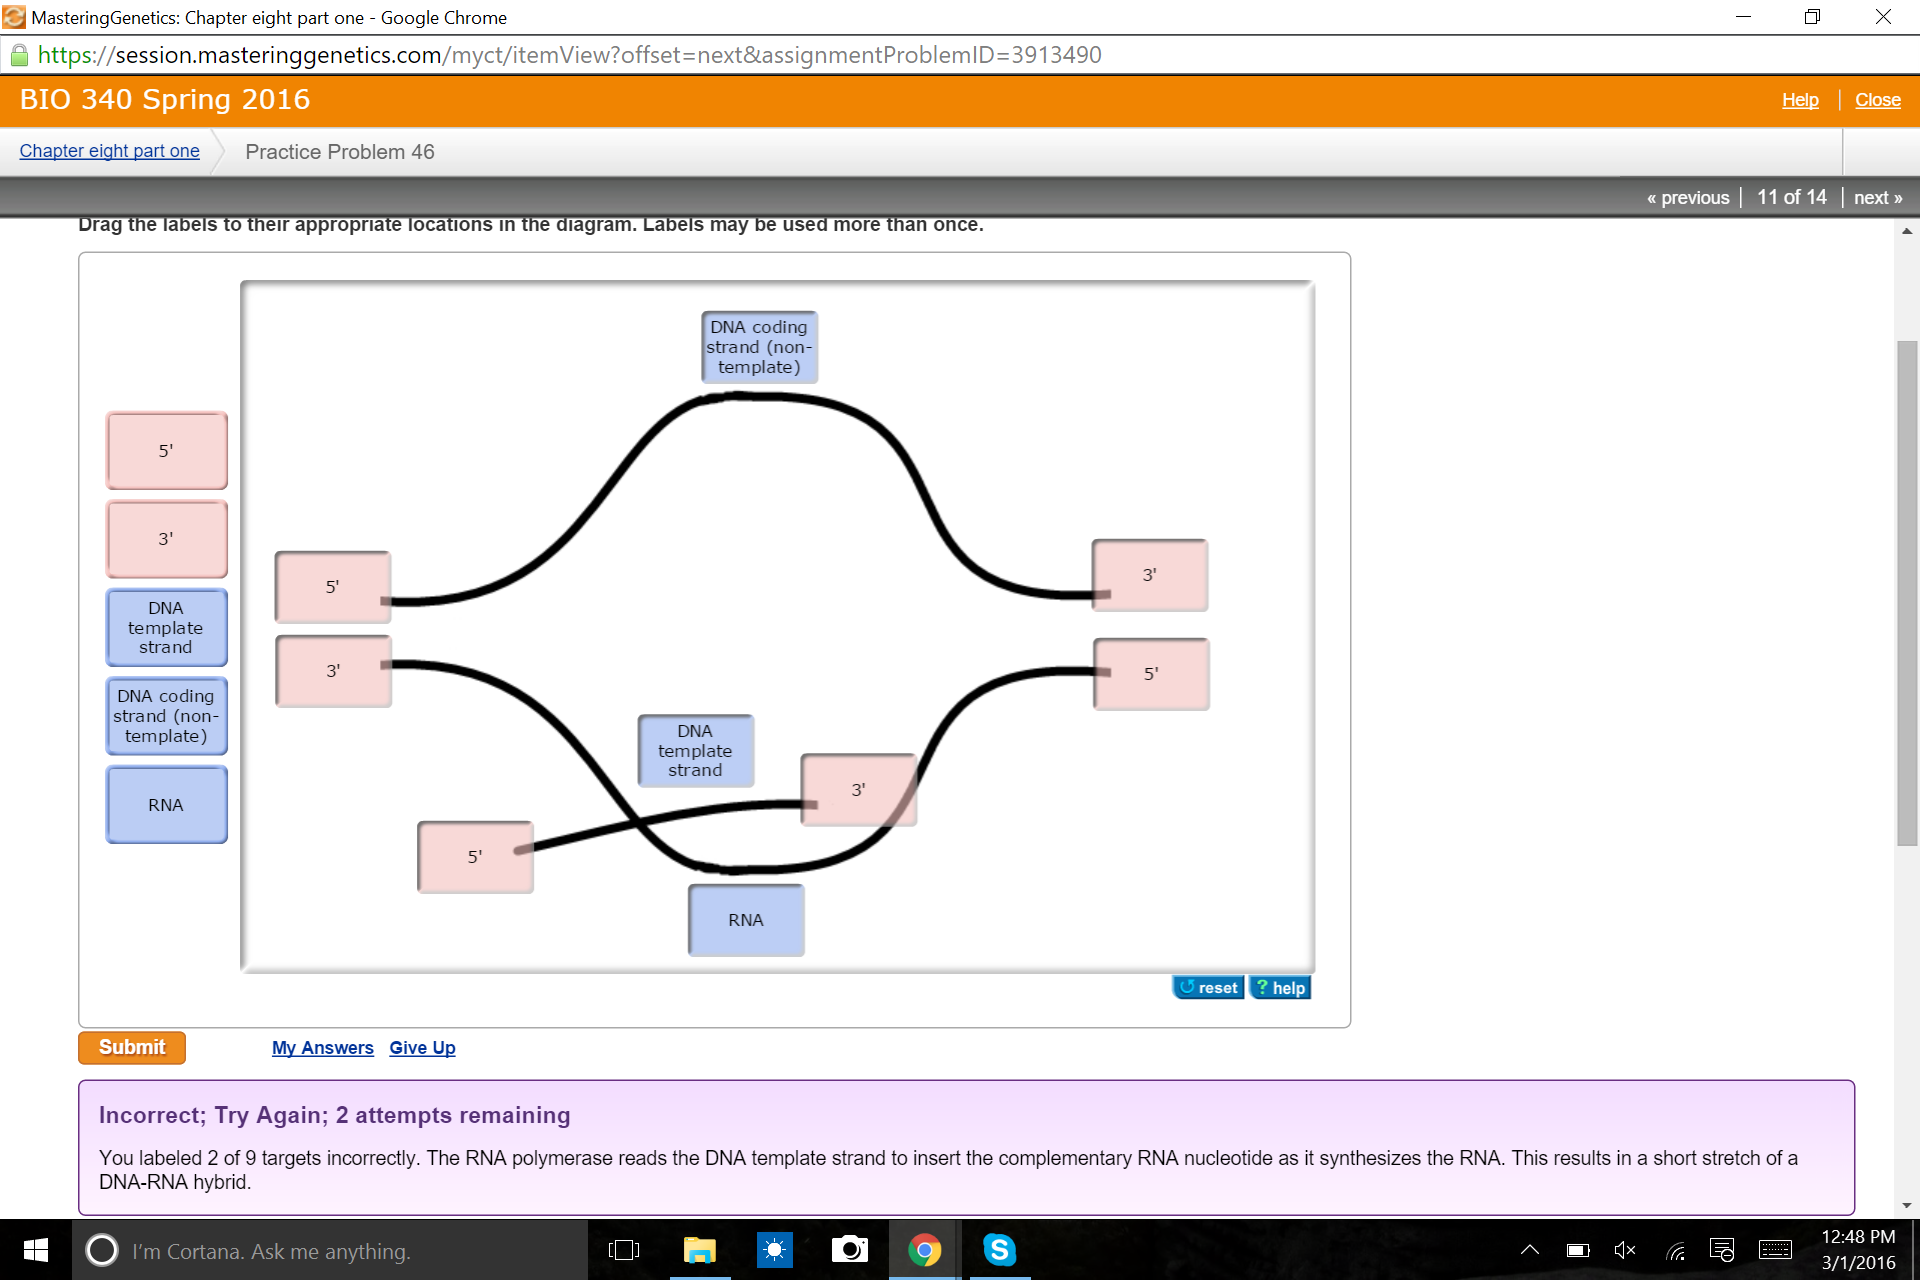The height and width of the screenshot is (1280, 1920).
Task: Select the RNA label in the label bank
Action: coord(166,805)
